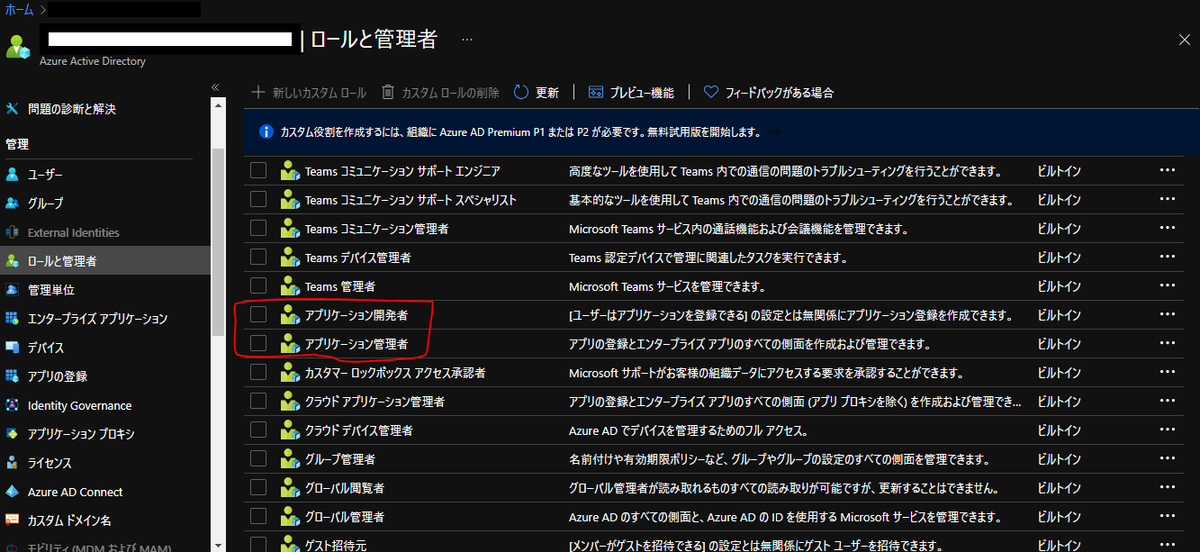The width and height of the screenshot is (1200, 552).
Task: Click role icon of アプリケーション開発者 row
Action: (290, 315)
